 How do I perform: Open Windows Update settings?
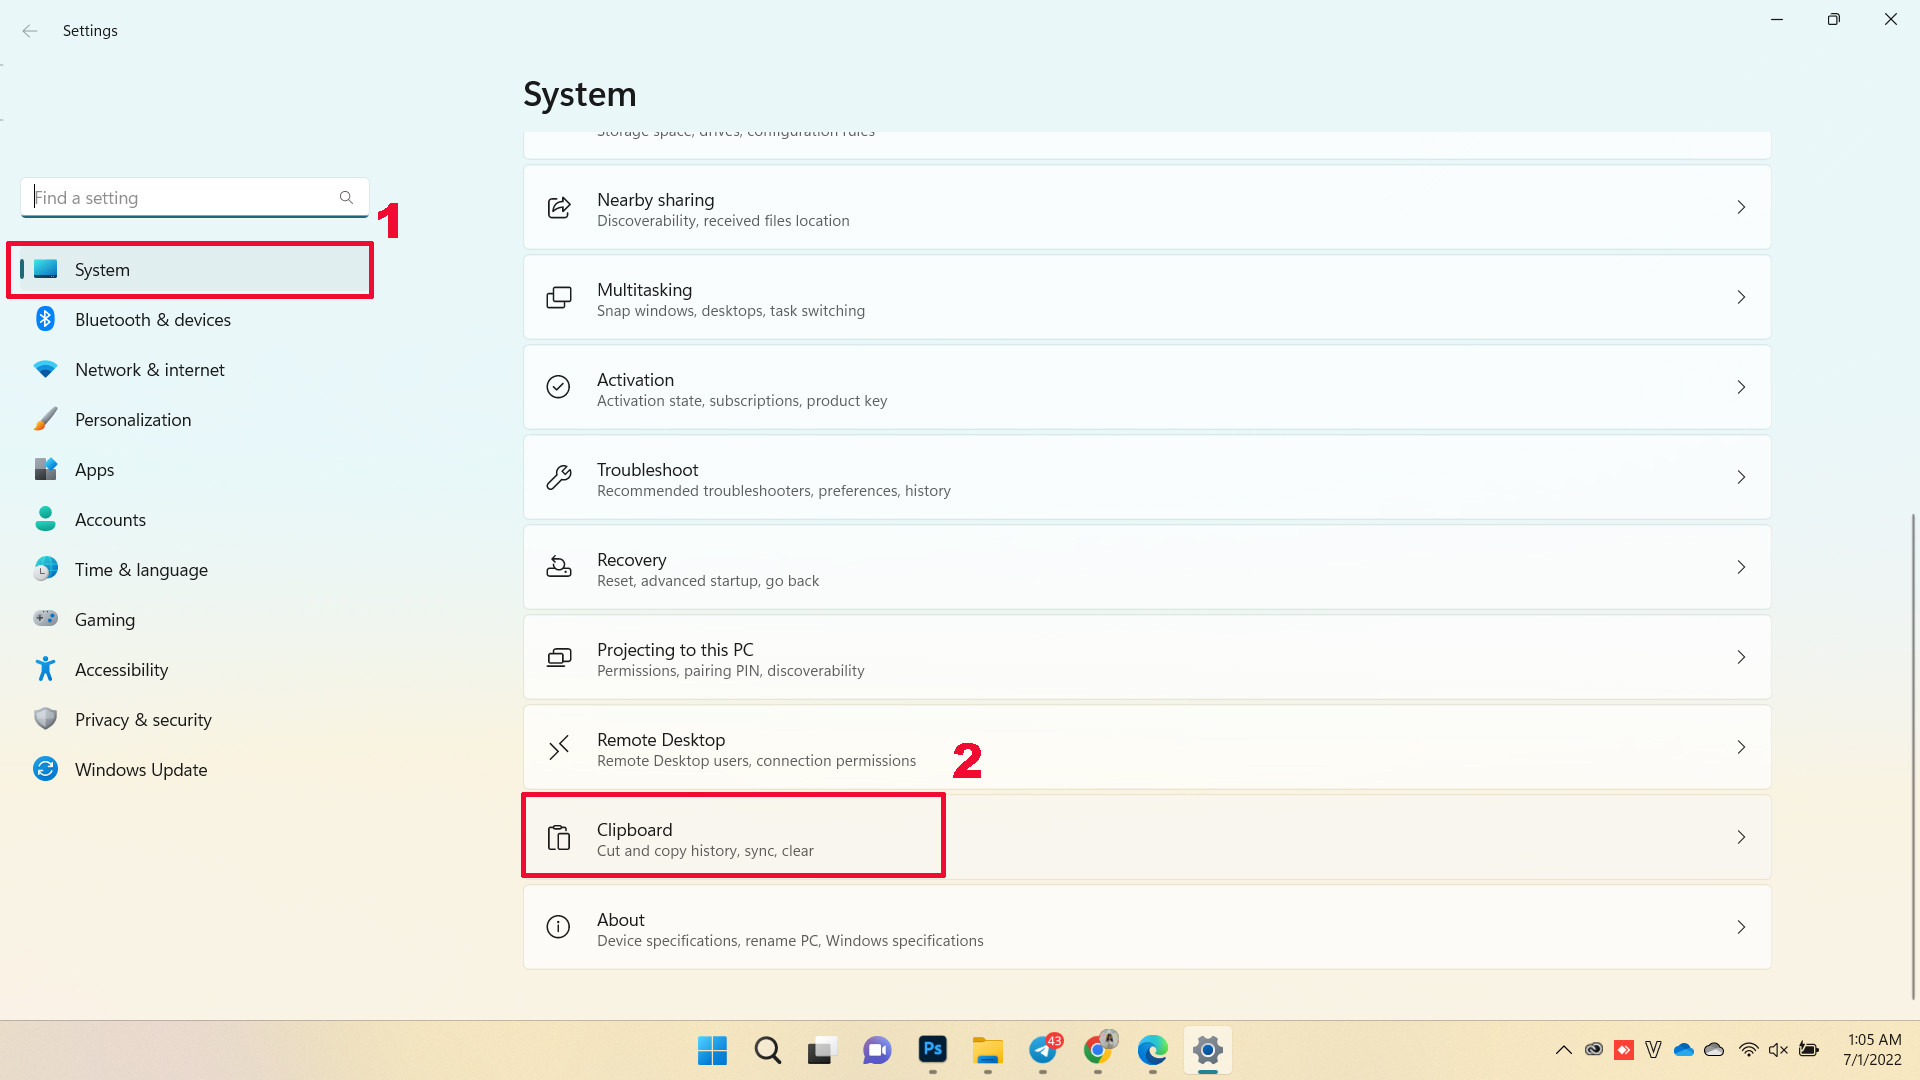194,769
